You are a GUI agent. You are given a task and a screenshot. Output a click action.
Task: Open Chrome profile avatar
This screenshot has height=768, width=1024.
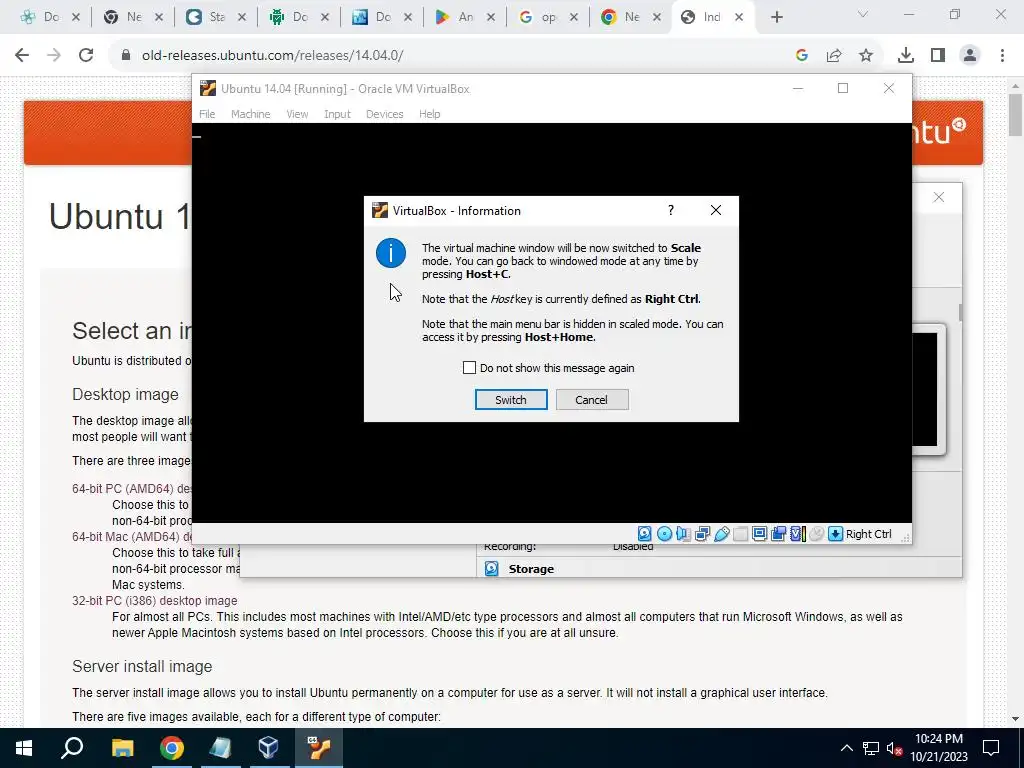(970, 56)
